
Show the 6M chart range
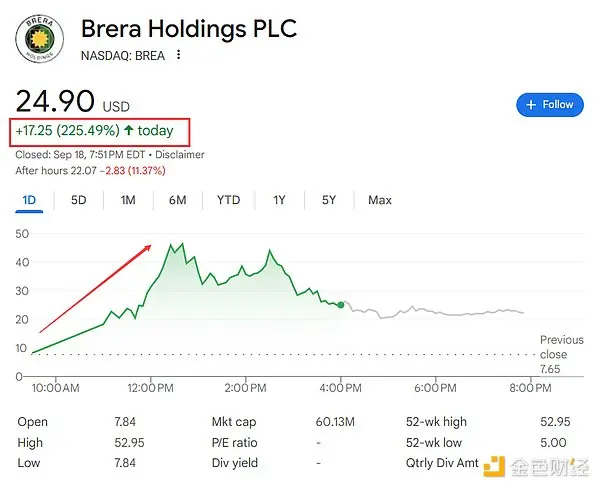[x=178, y=200]
